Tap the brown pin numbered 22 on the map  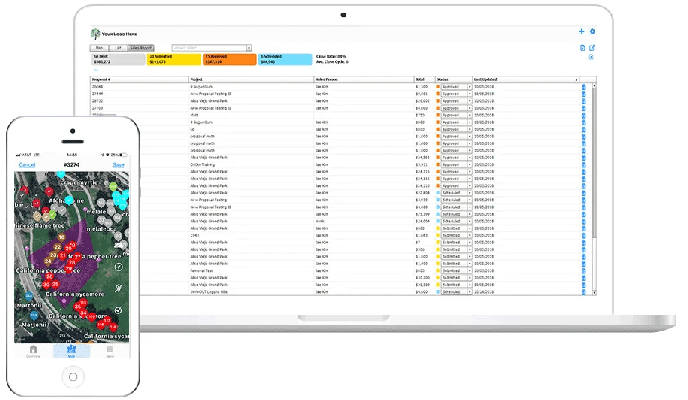tap(57, 247)
